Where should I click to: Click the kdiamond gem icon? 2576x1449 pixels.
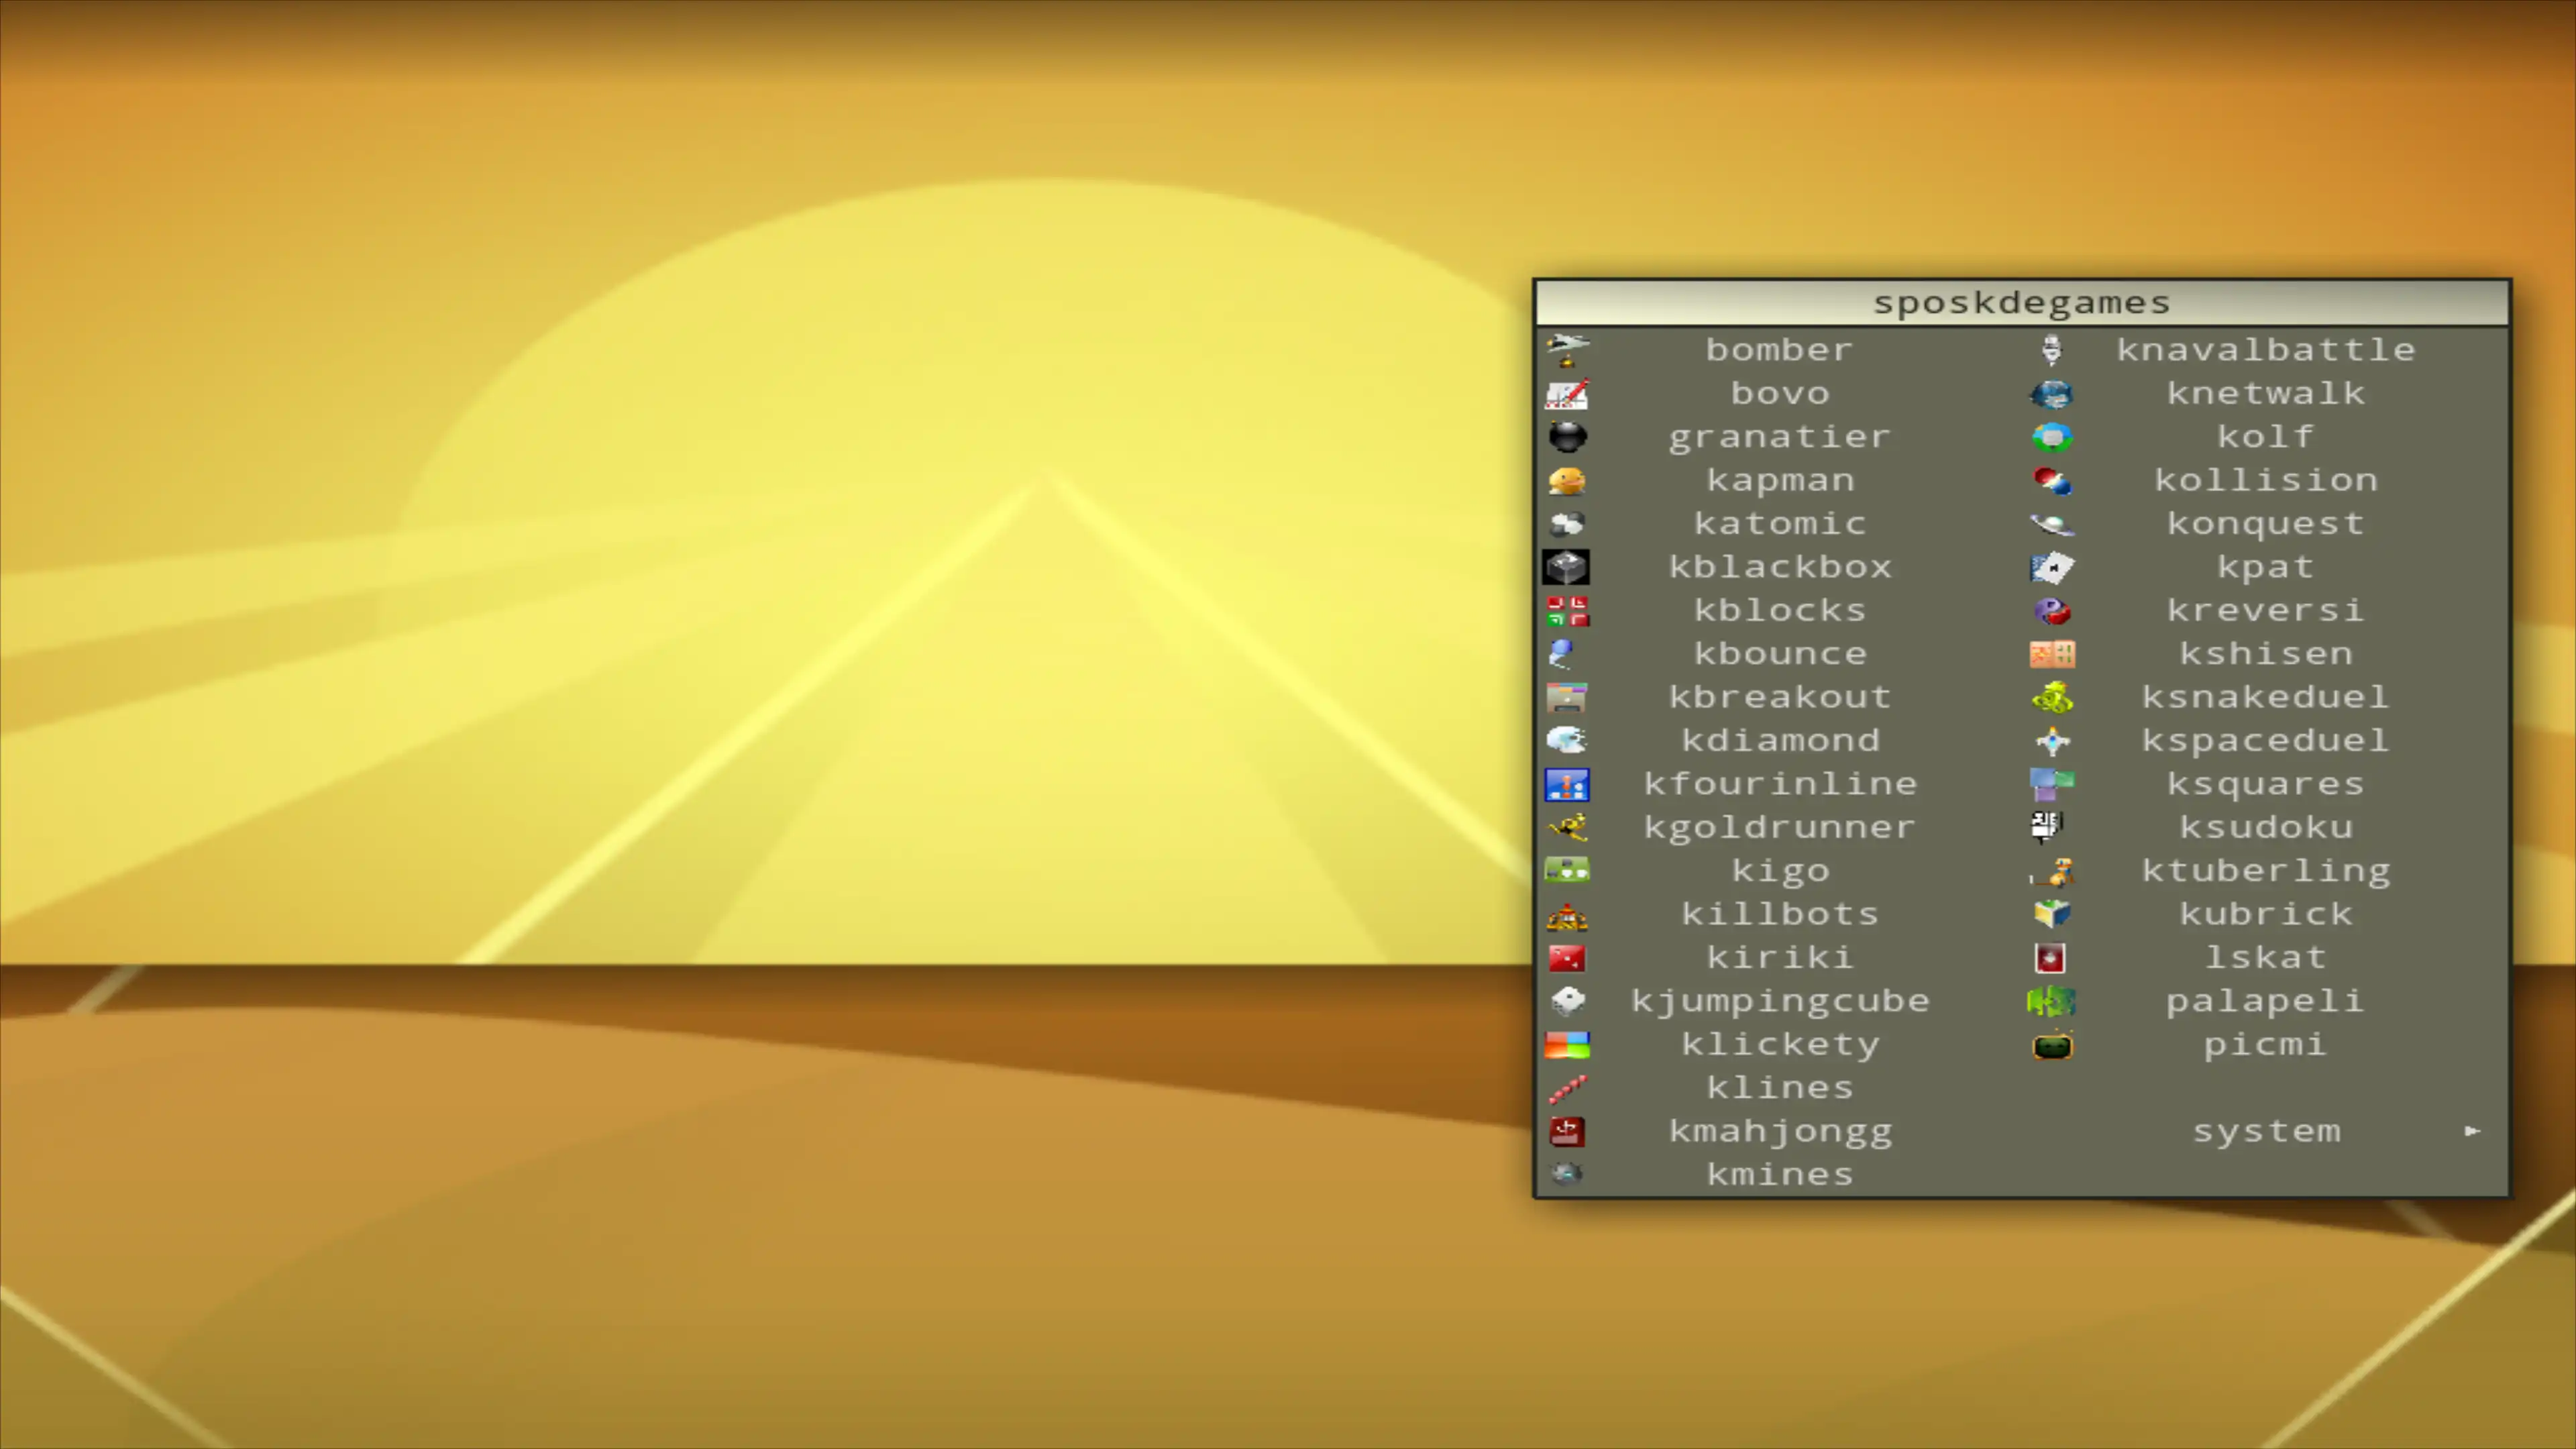1567,741
